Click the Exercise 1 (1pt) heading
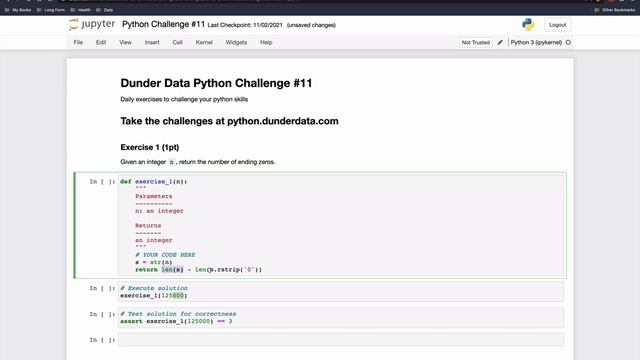The image size is (640, 360). coord(150,147)
